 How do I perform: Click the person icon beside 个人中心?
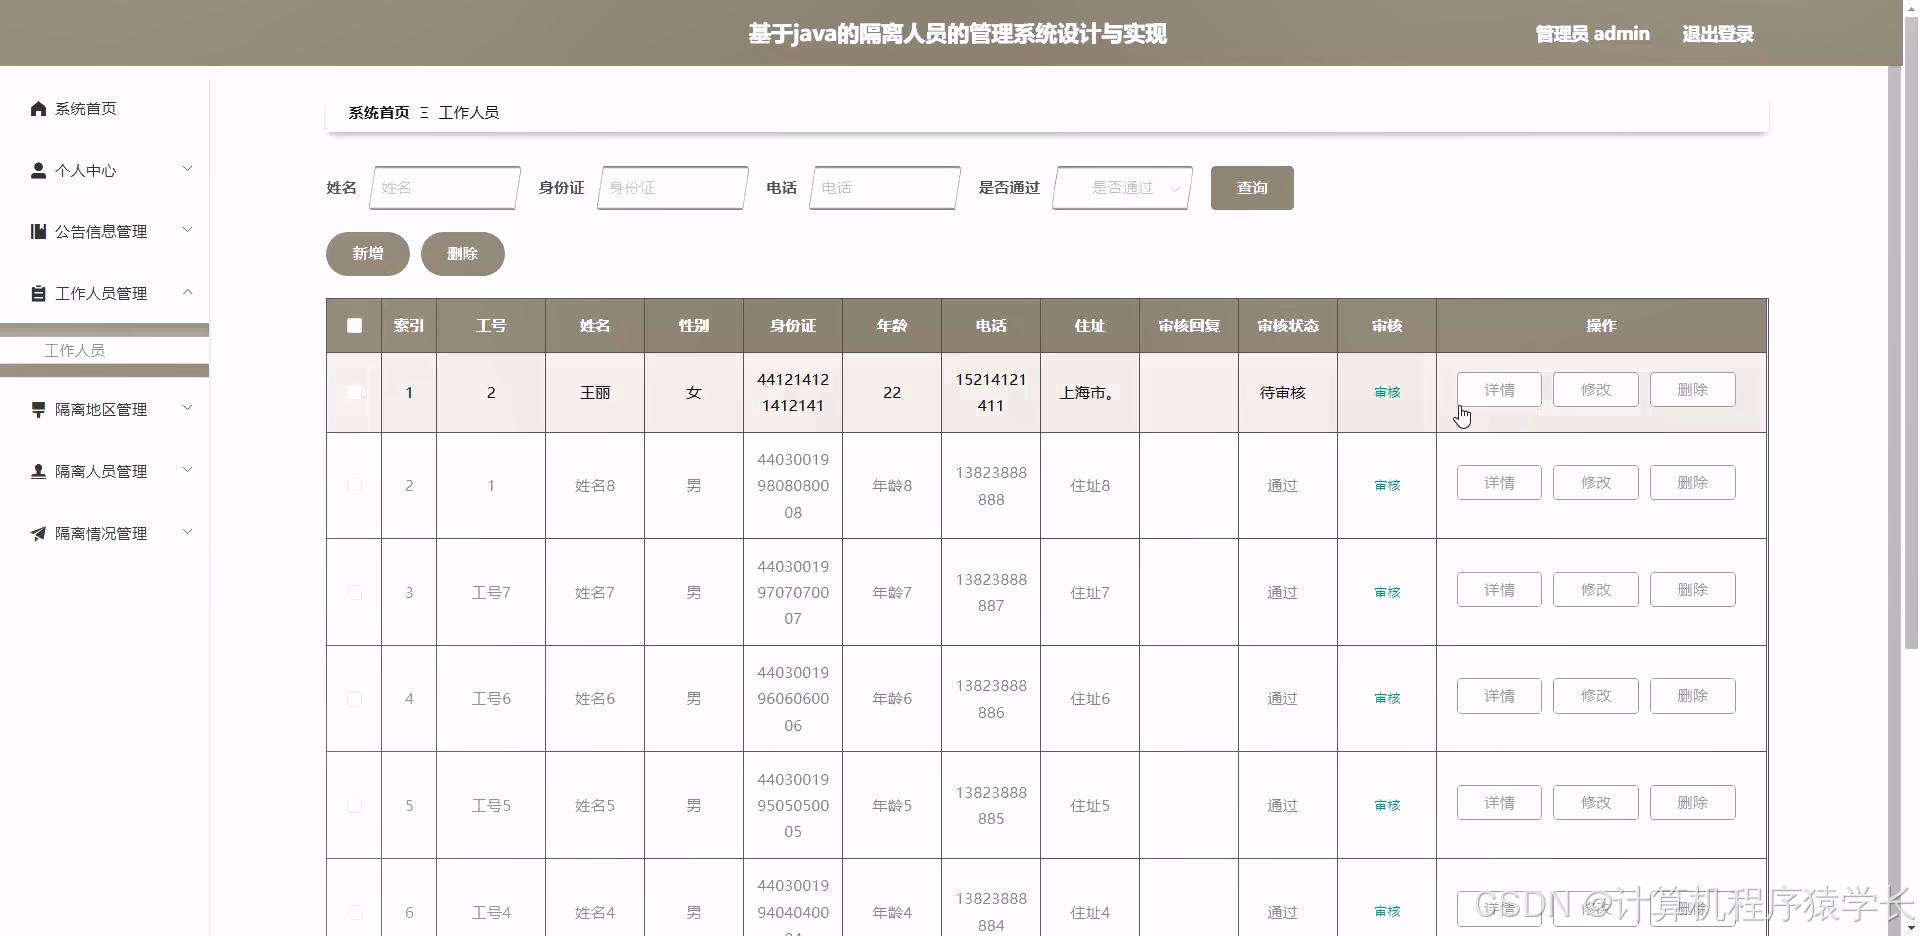coord(38,170)
